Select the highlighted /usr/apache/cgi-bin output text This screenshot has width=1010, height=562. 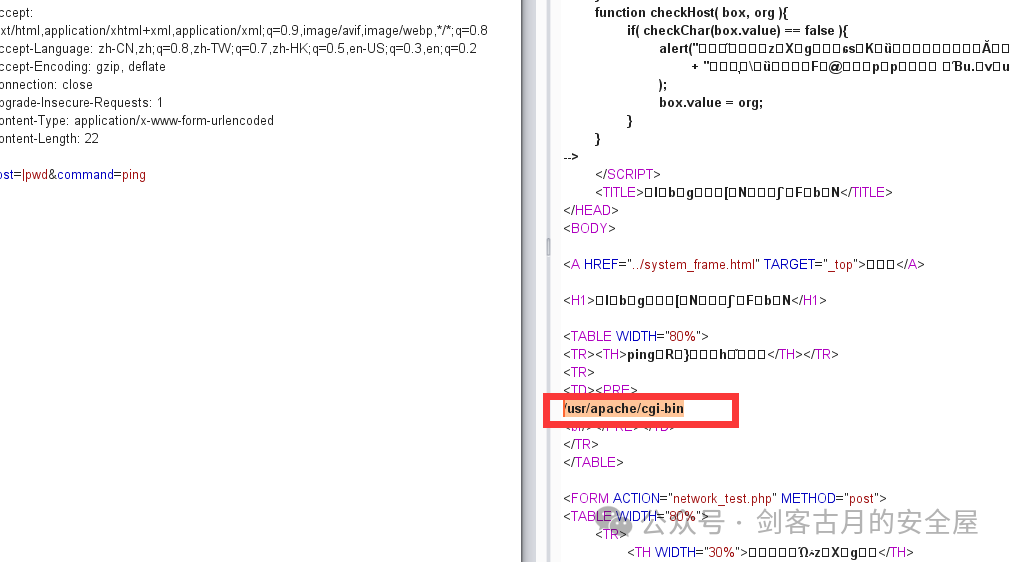tap(624, 409)
